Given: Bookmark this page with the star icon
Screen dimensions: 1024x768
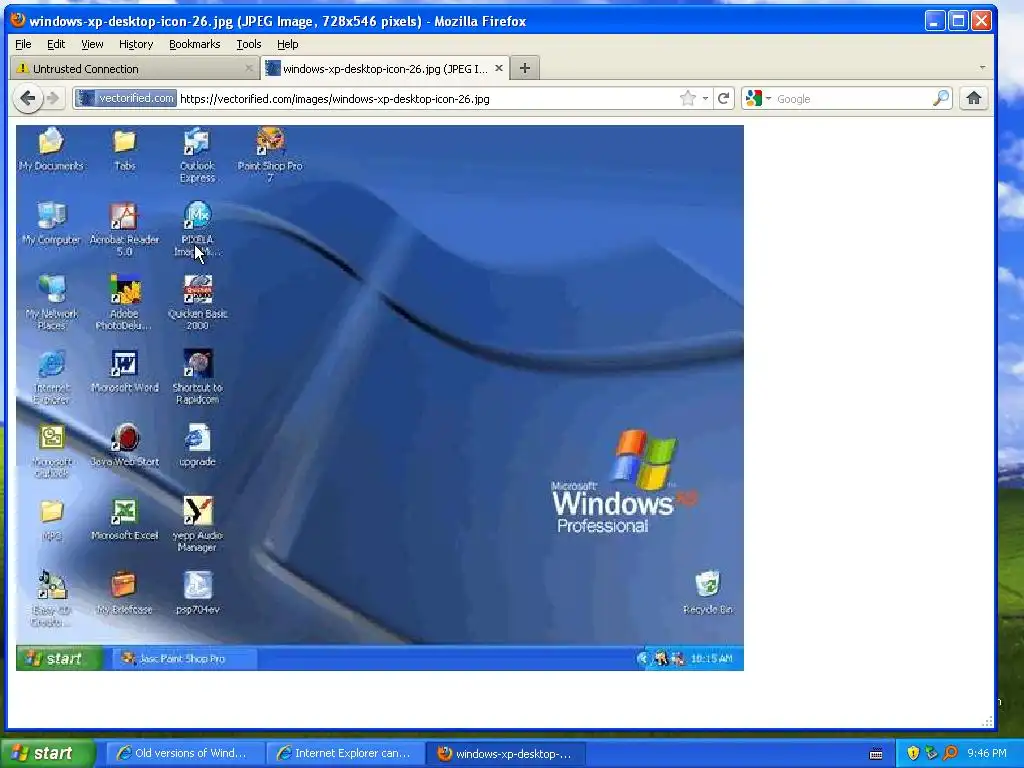Looking at the screenshot, I should pyautogui.click(x=688, y=99).
